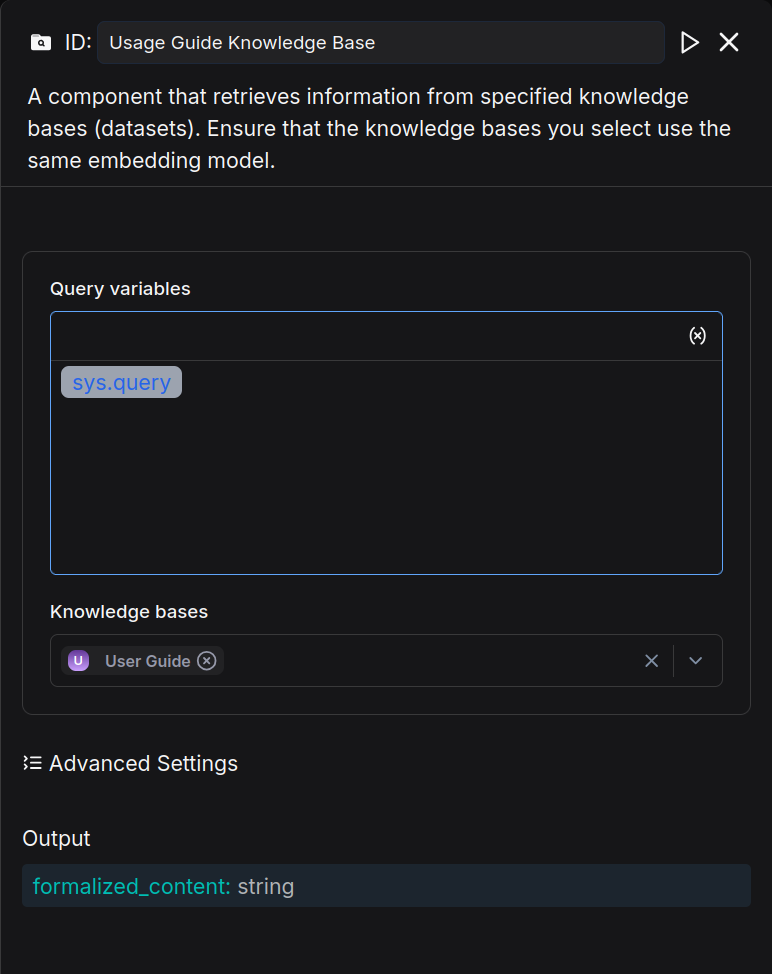The image size is (772, 974).
Task: Click the Query variables label
Action: 120,289
